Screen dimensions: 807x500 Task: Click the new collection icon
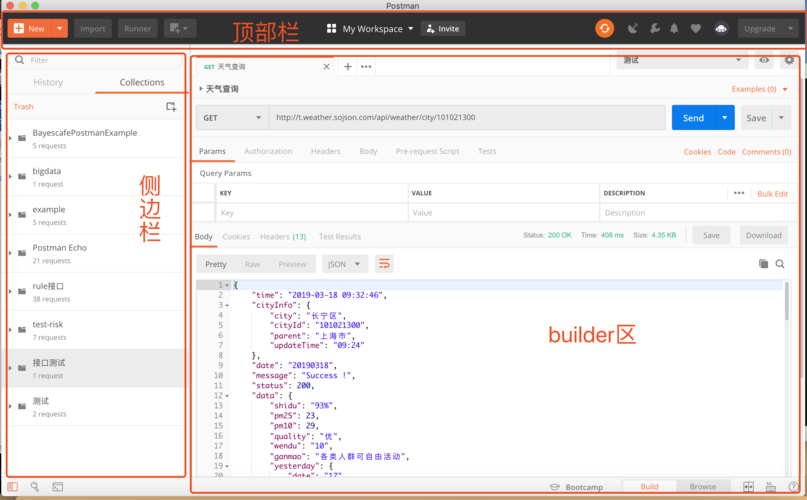[171, 106]
